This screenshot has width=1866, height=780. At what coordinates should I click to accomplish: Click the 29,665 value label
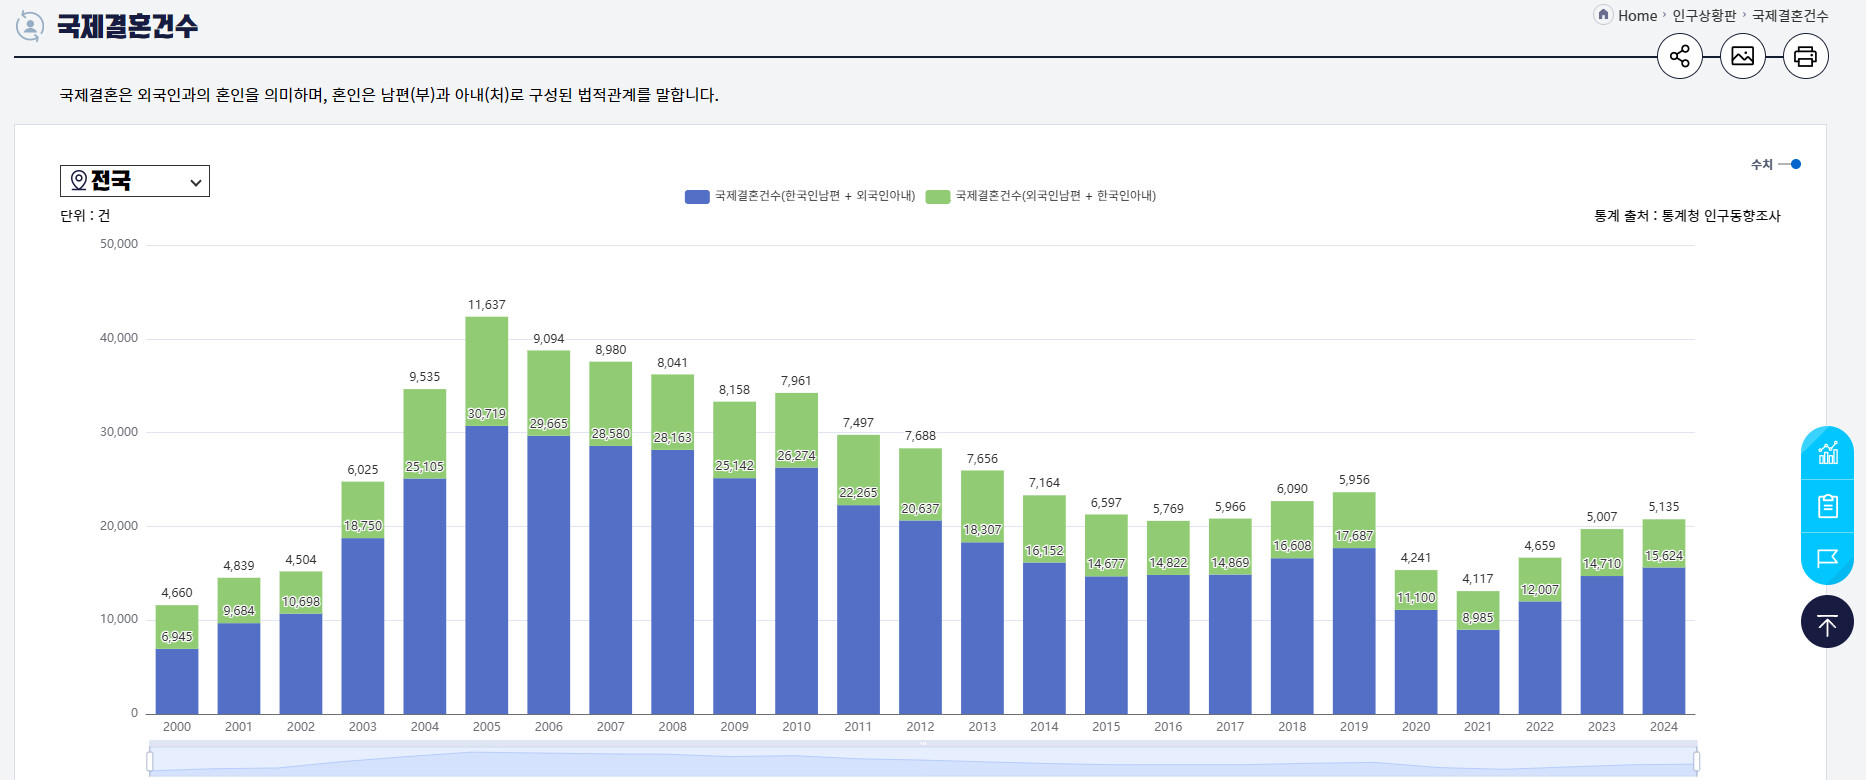coord(549,424)
